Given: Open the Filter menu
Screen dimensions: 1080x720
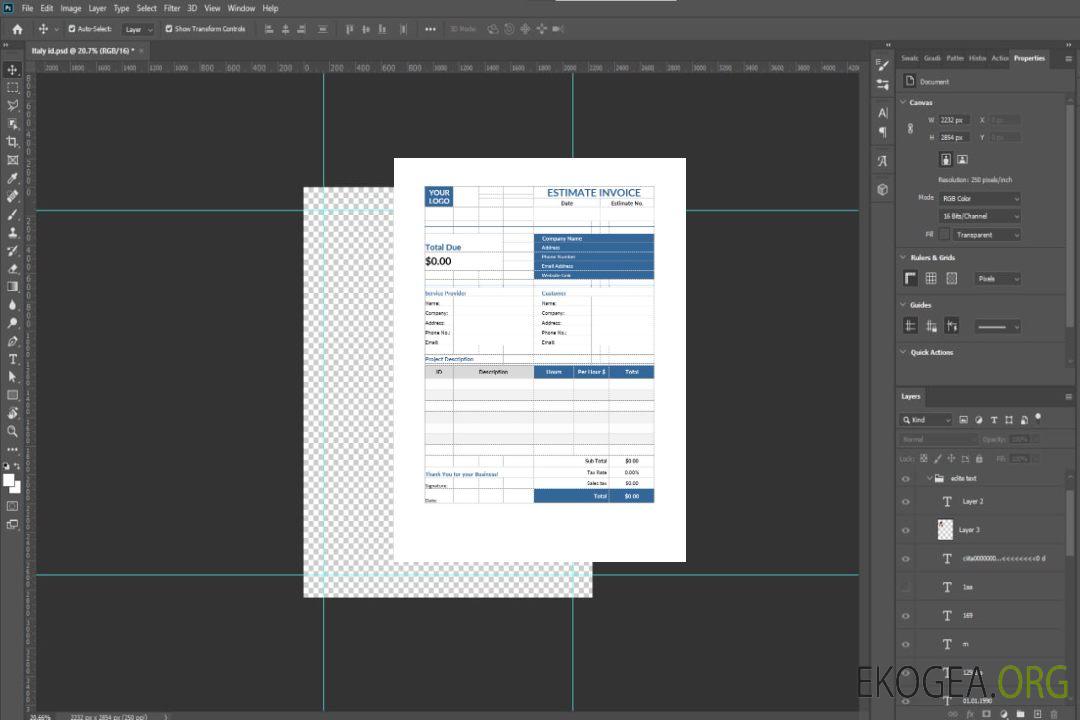Looking at the screenshot, I should pyautogui.click(x=172, y=8).
